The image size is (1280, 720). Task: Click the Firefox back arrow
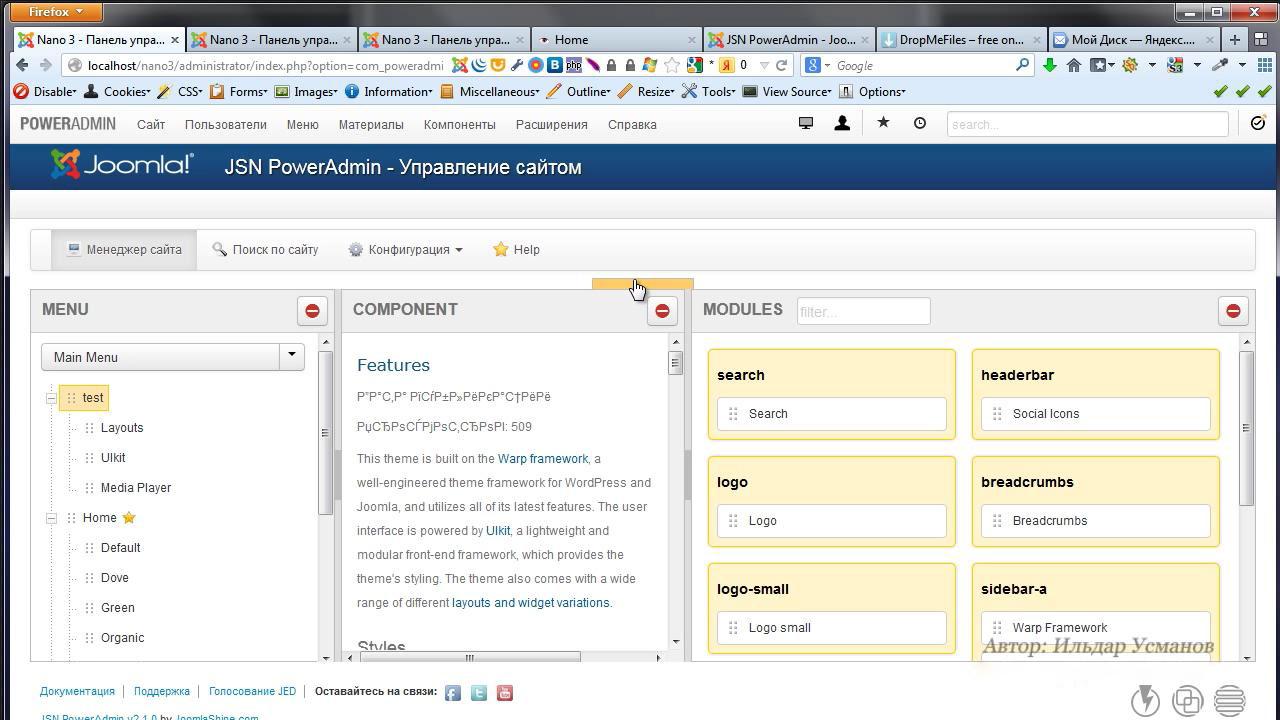22,65
